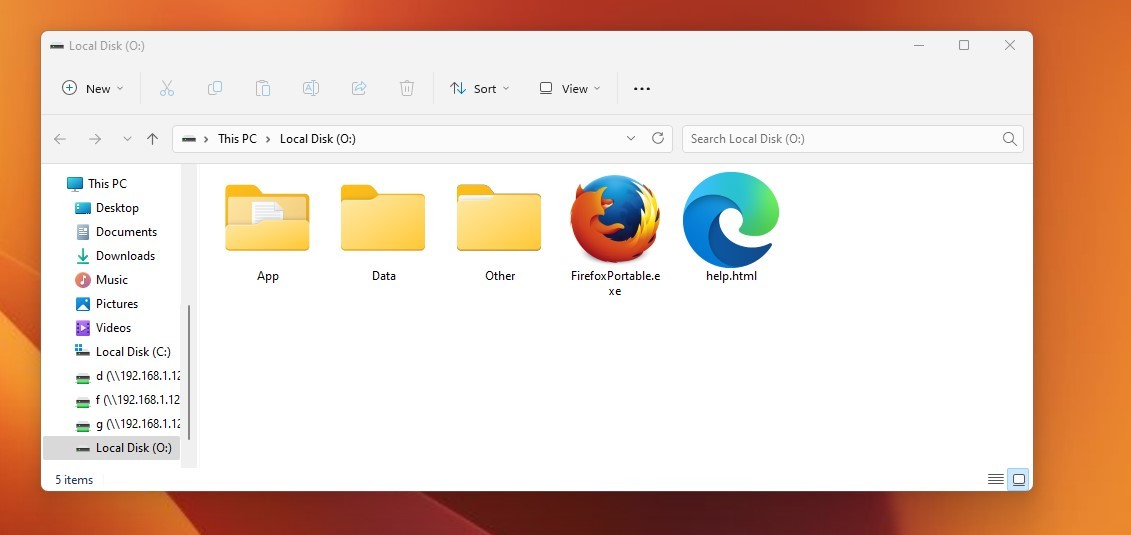The image size is (1131, 535).
Task: Expand address bar history chevron
Action: click(631, 138)
